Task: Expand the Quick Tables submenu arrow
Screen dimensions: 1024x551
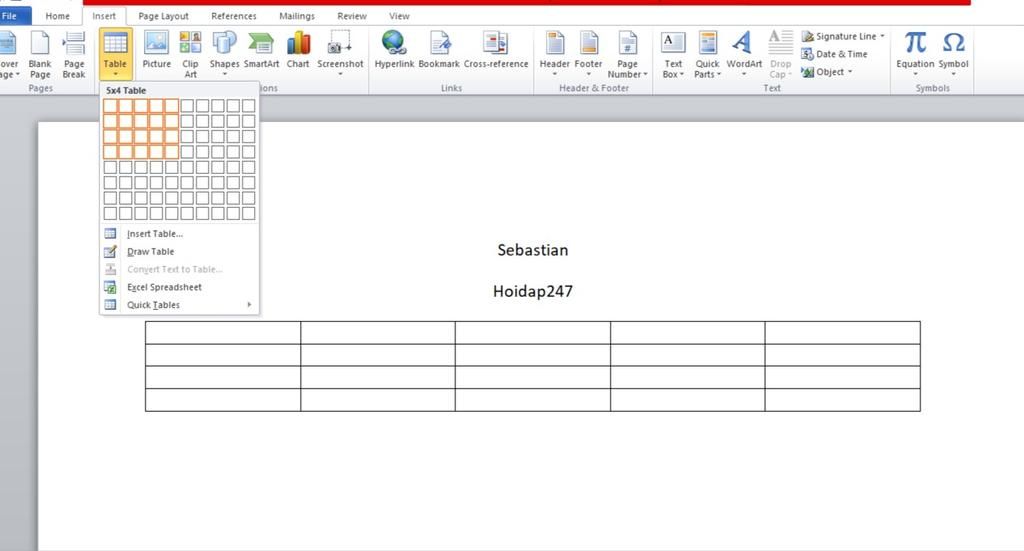Action: click(x=249, y=305)
